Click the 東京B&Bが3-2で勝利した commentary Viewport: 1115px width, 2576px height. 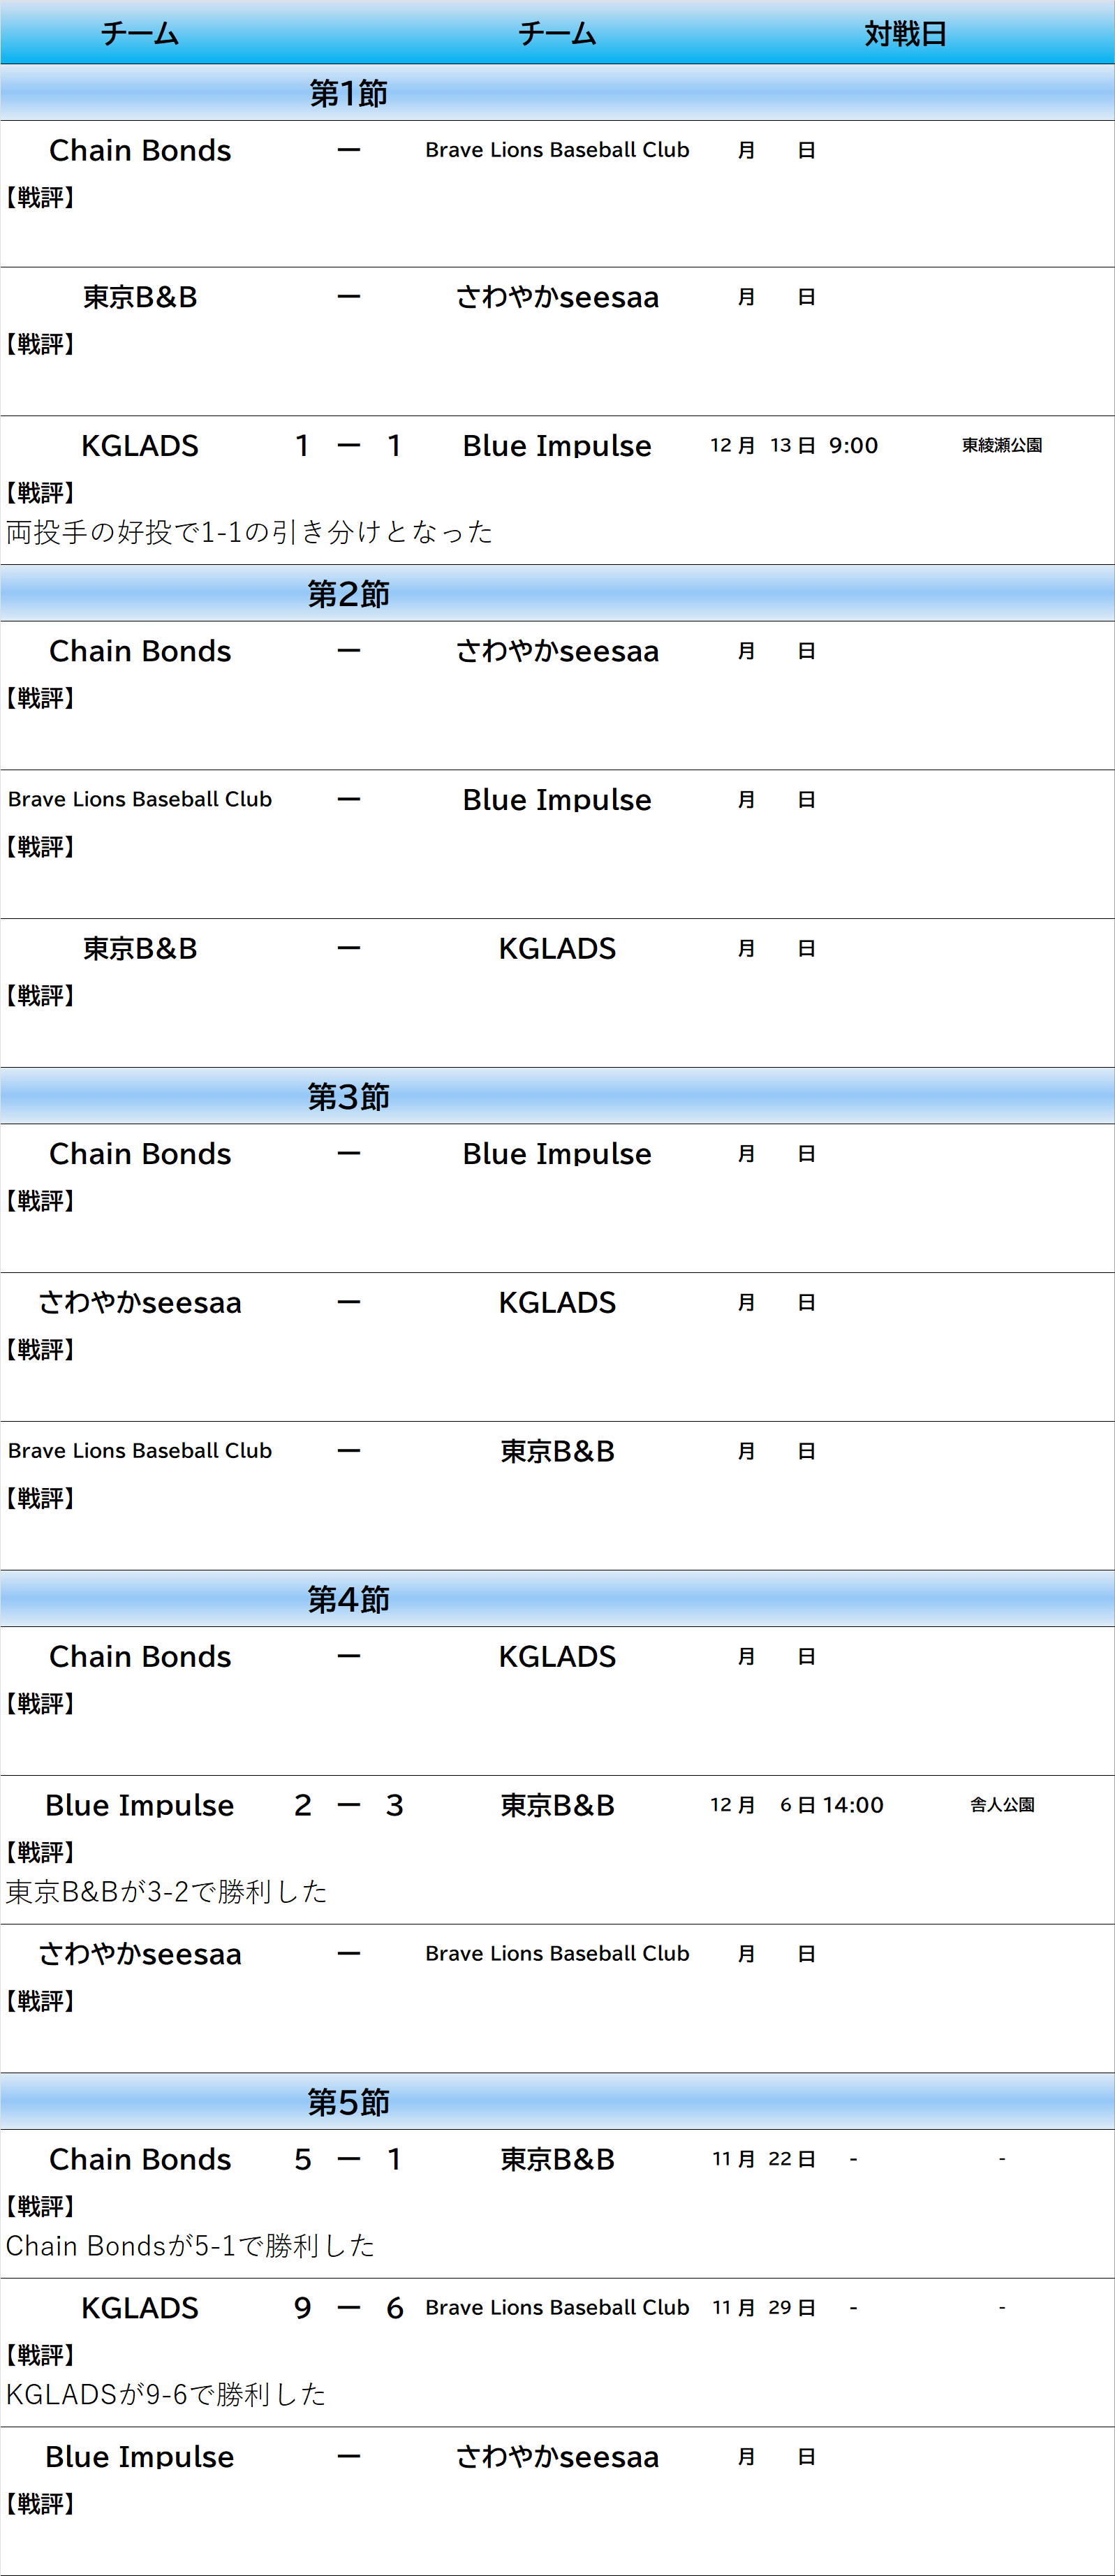pos(167,1891)
